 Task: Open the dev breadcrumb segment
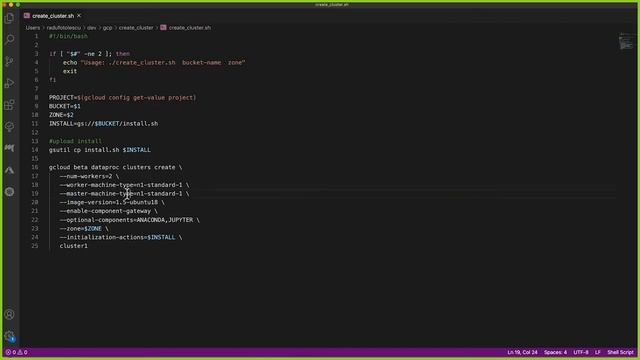click(91, 28)
